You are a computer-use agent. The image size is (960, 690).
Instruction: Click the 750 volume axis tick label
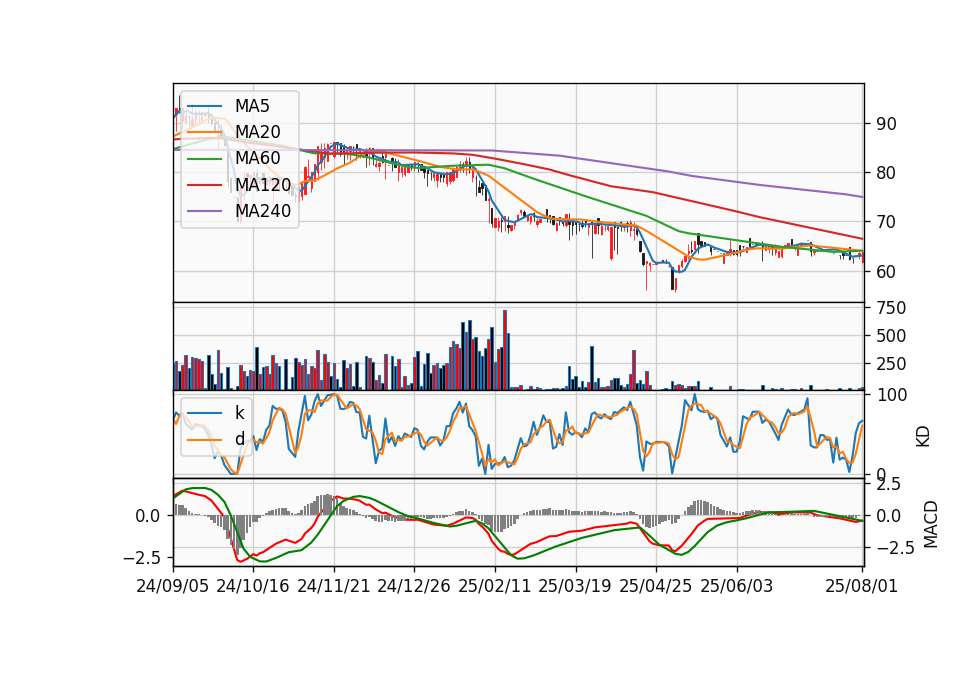coord(891,308)
